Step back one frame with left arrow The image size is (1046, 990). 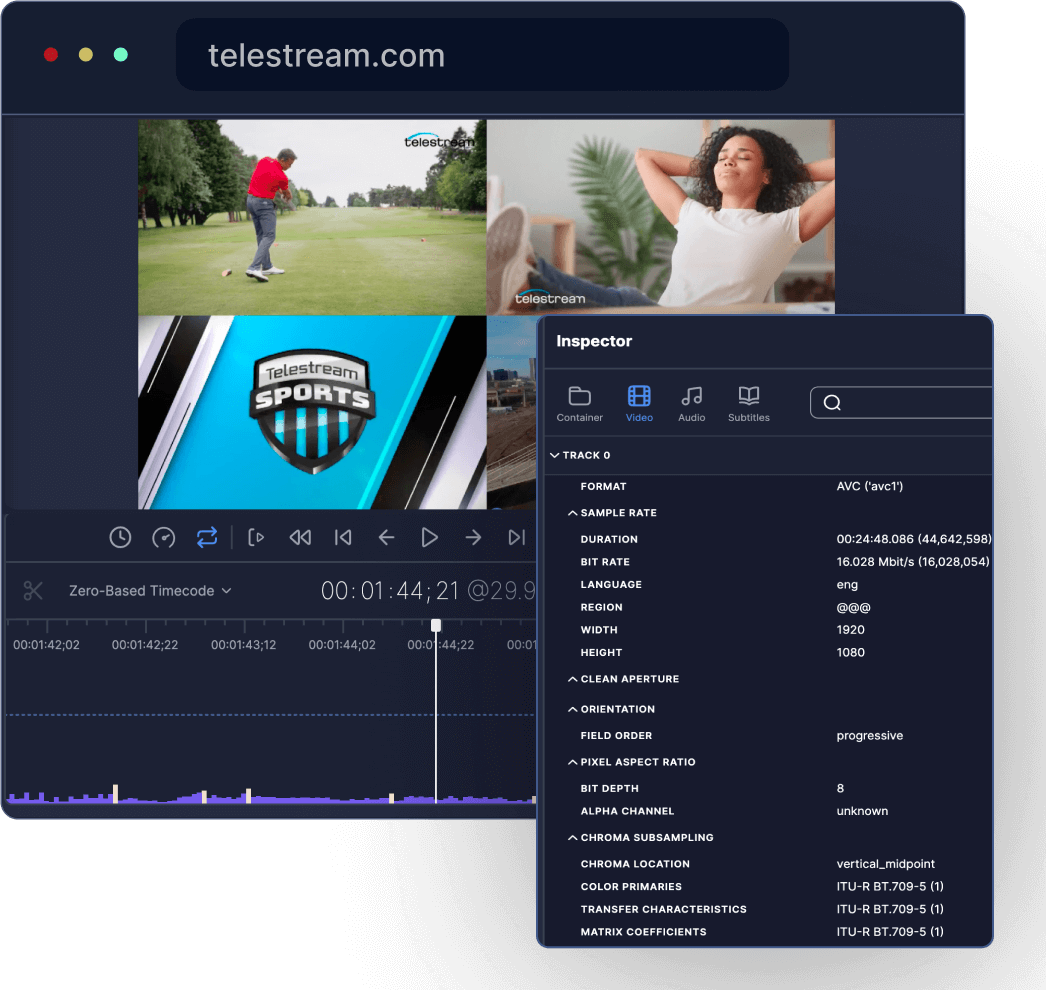[386, 538]
